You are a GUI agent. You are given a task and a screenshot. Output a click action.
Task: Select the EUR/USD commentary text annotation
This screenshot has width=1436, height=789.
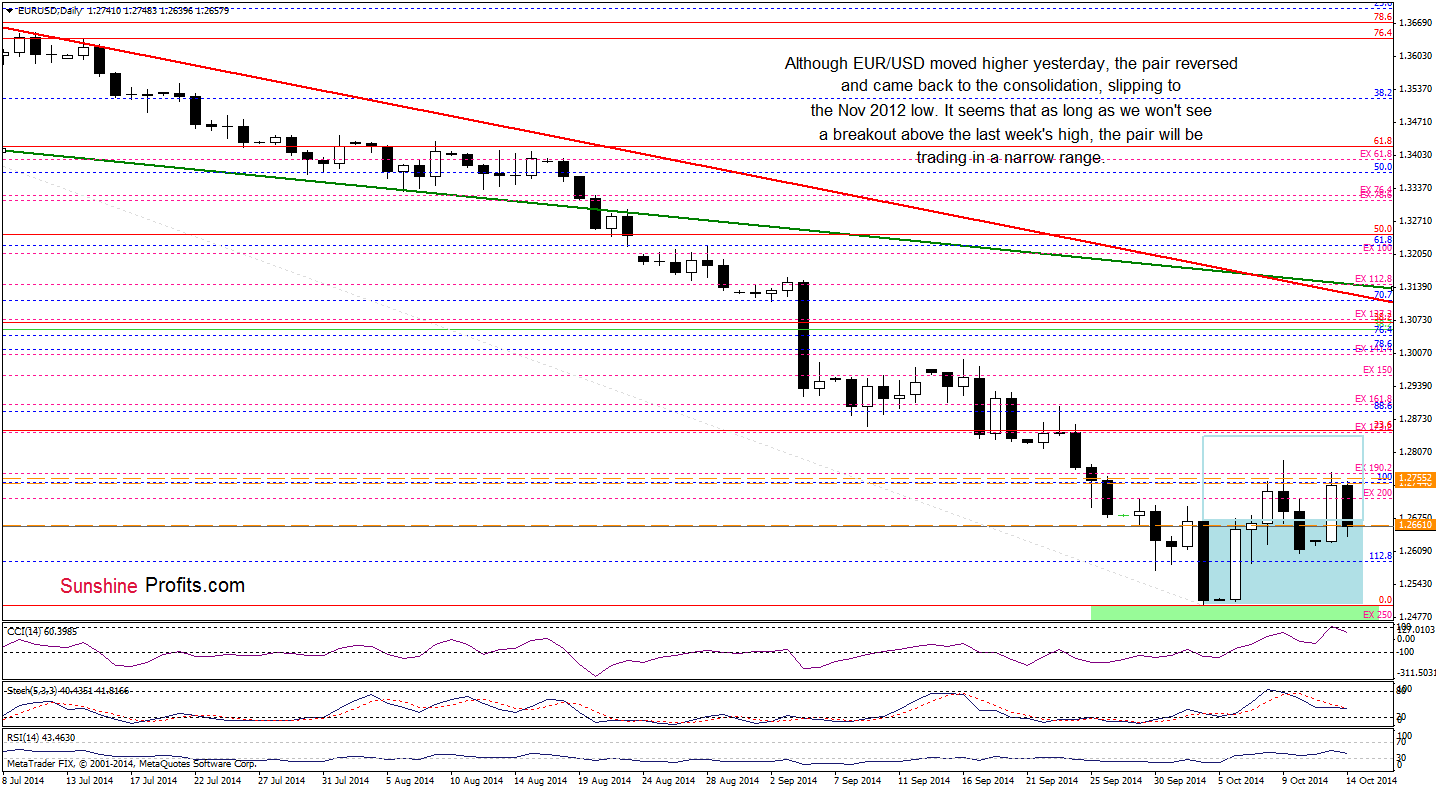(1011, 111)
